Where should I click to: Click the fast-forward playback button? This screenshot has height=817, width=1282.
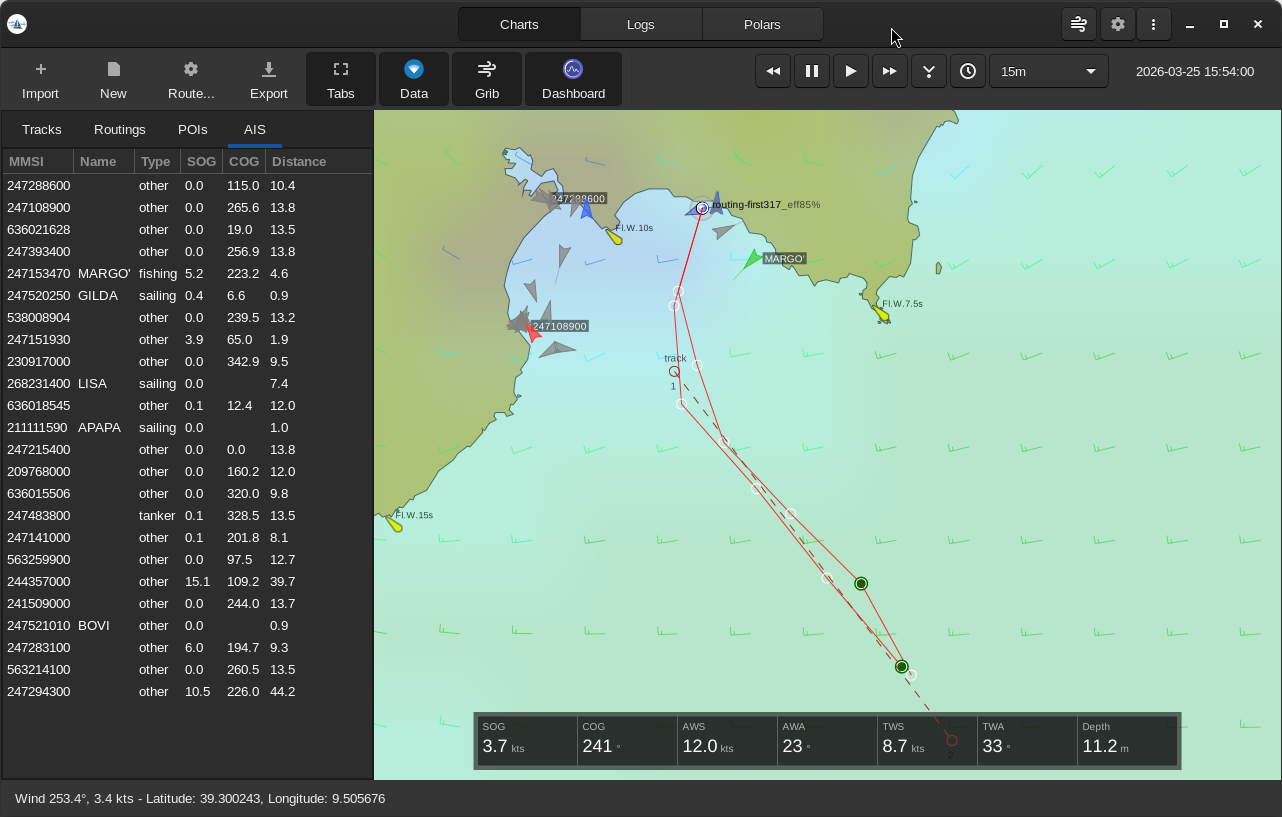tap(889, 71)
